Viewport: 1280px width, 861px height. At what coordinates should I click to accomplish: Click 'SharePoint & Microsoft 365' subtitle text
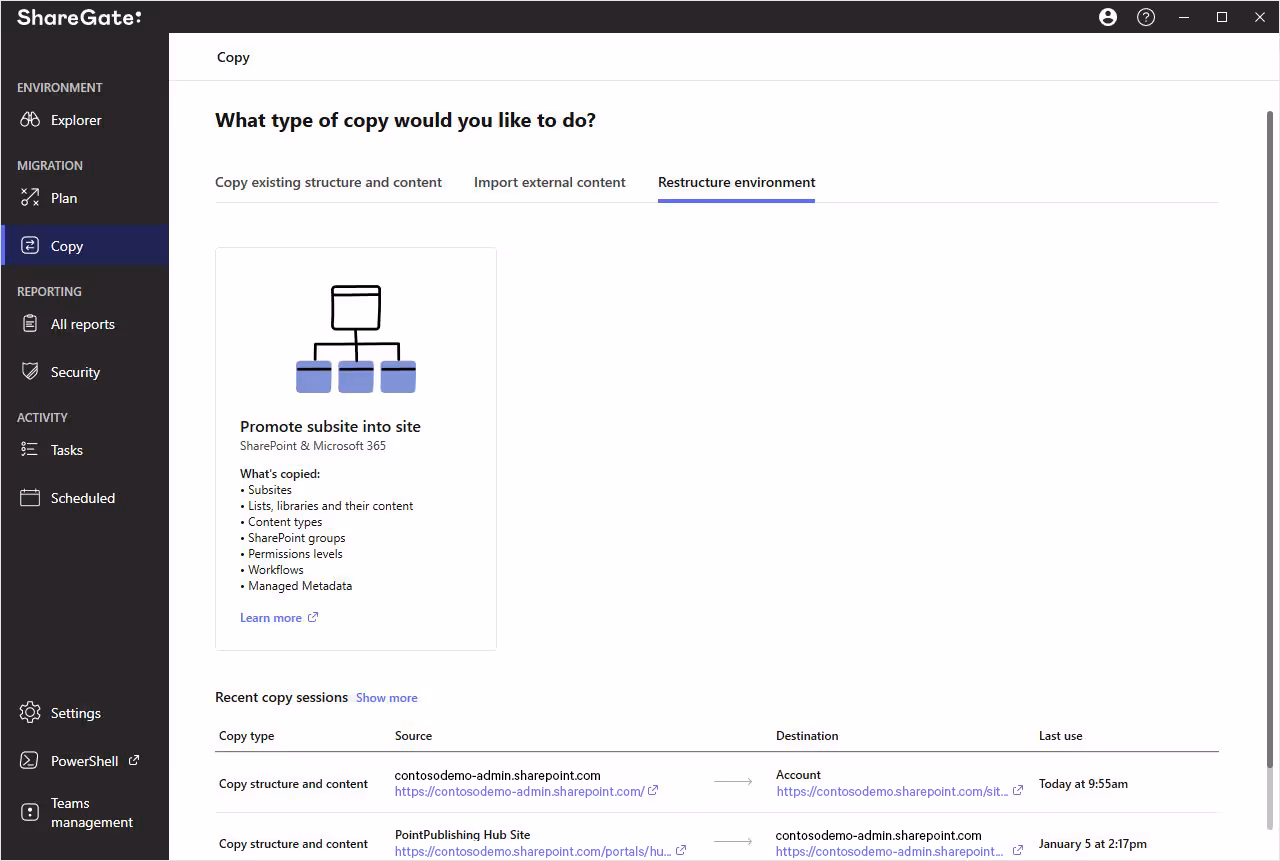pos(313,446)
